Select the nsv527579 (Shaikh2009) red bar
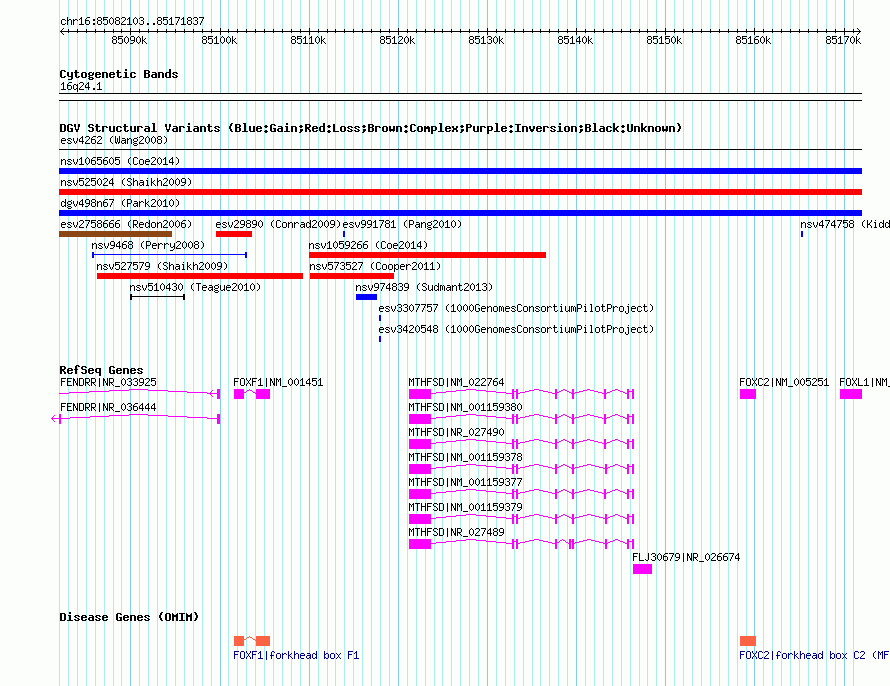This screenshot has width=890, height=686. [200, 276]
